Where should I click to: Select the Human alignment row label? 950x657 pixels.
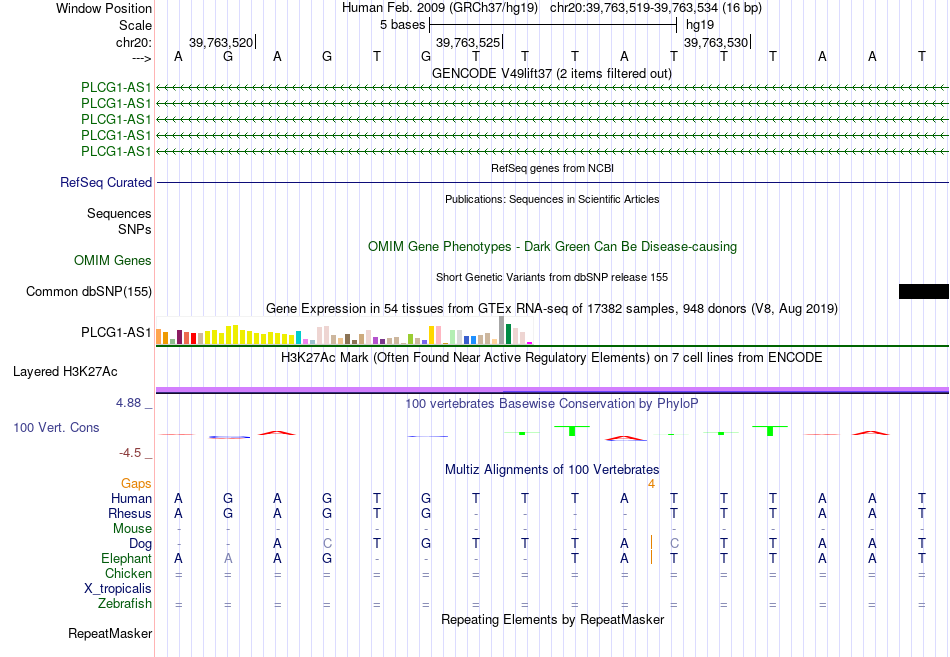131,499
